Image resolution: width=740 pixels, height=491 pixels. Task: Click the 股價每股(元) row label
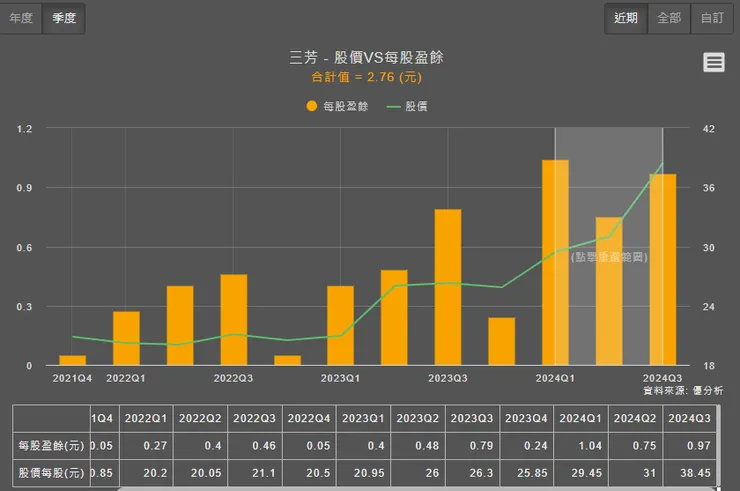pyautogui.click(x=51, y=473)
